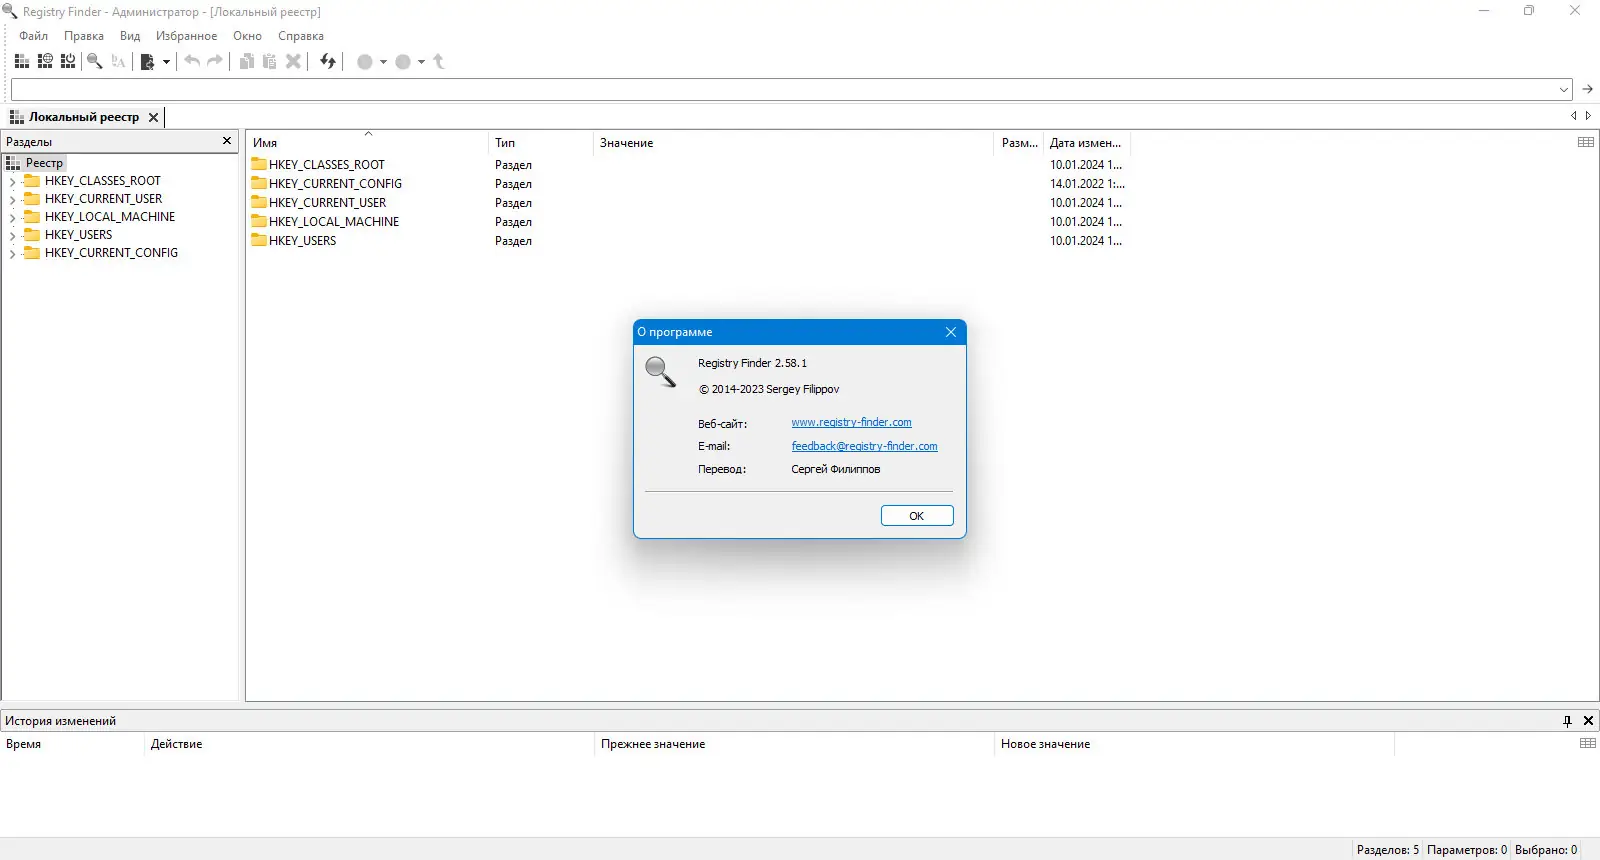Image resolution: width=1600 pixels, height=860 pixels.
Task: Open the Справка menu
Action: point(301,36)
